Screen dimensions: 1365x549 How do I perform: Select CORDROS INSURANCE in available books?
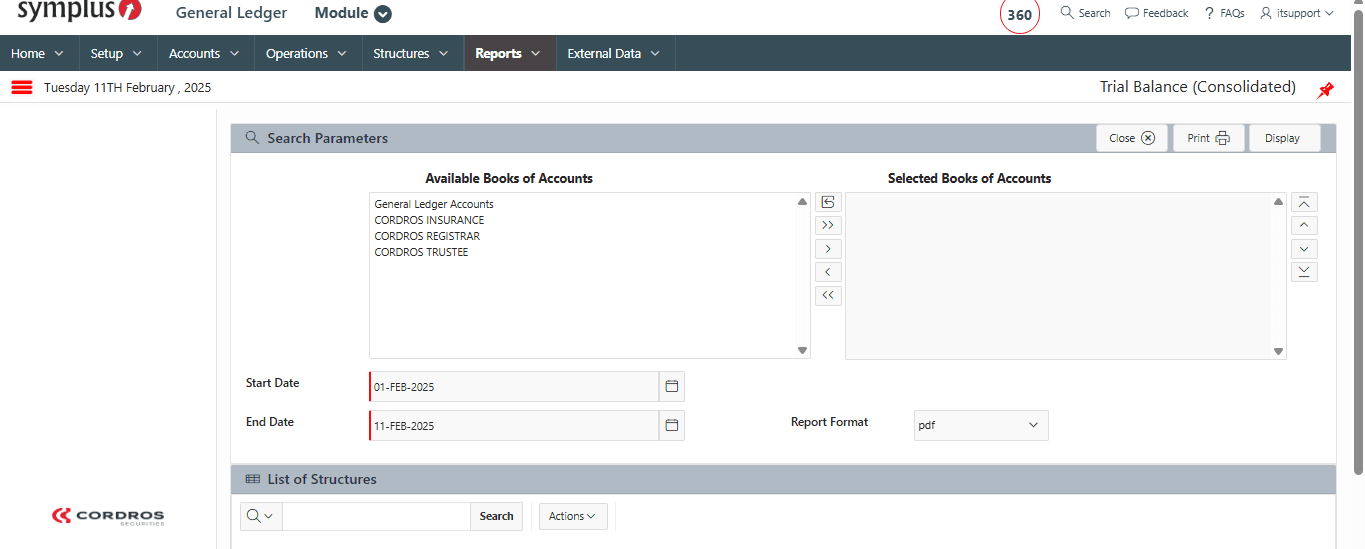pos(429,220)
